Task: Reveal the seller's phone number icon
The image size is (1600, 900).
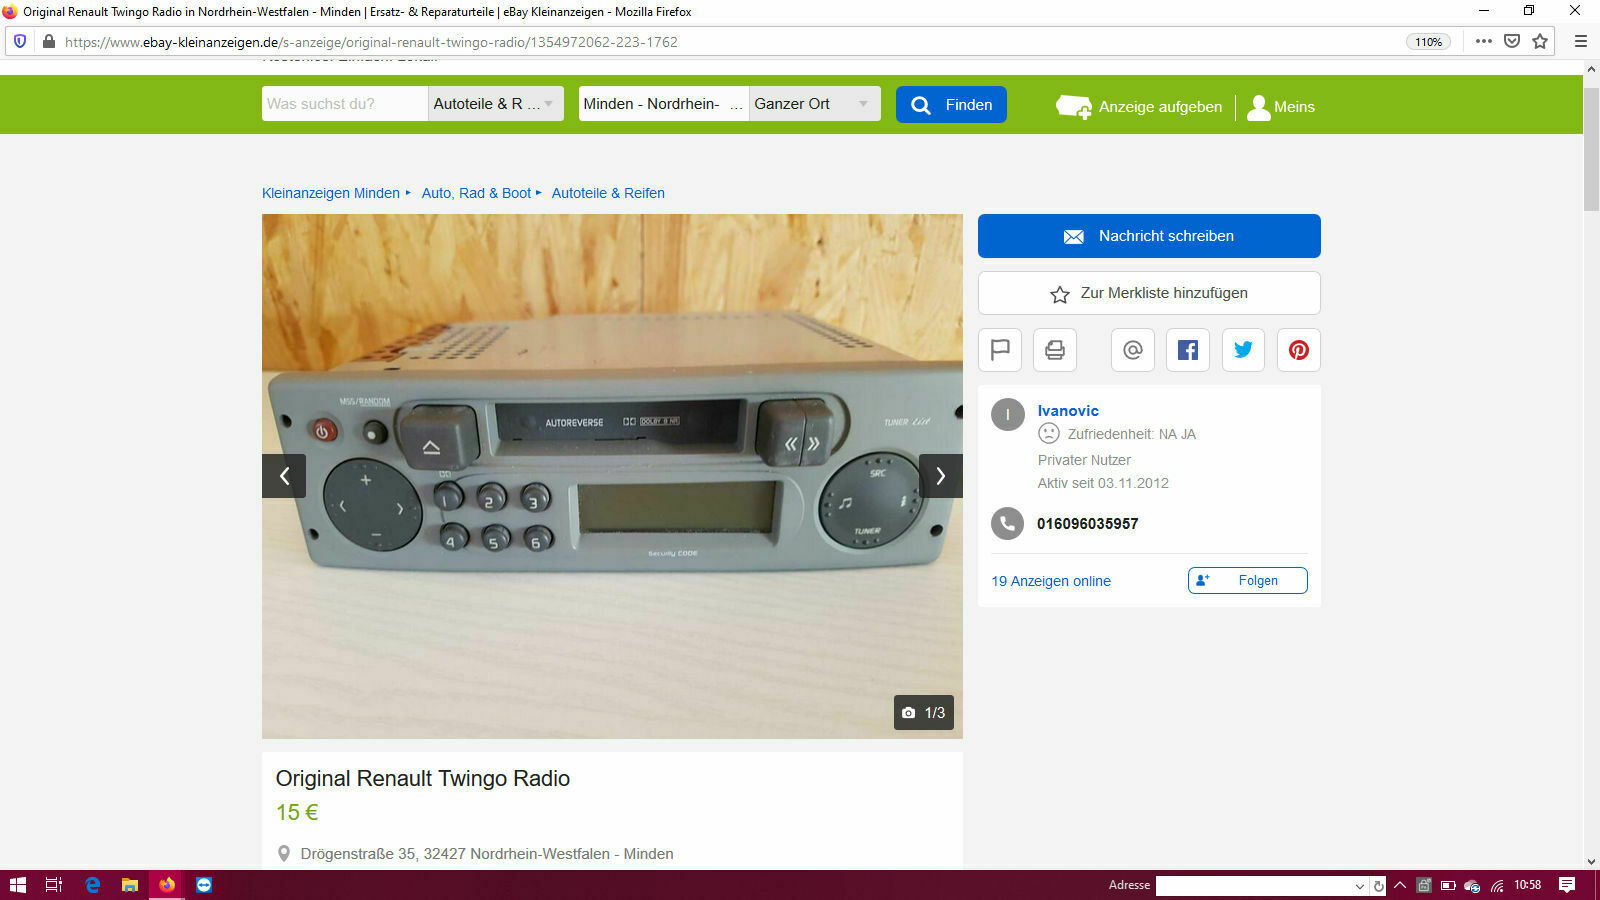Action: click(x=1007, y=523)
